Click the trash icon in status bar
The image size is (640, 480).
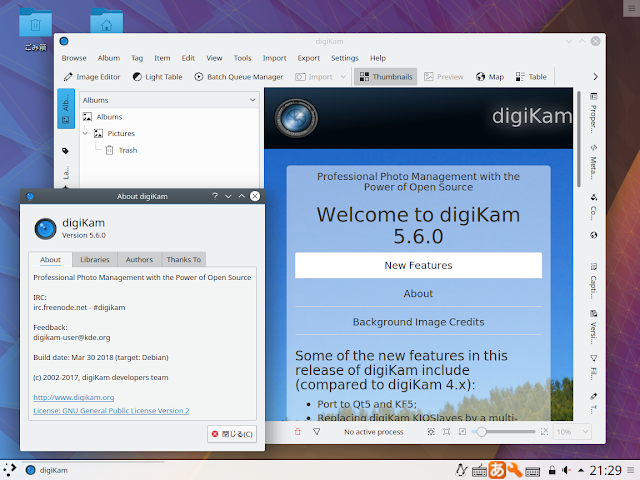[298, 431]
